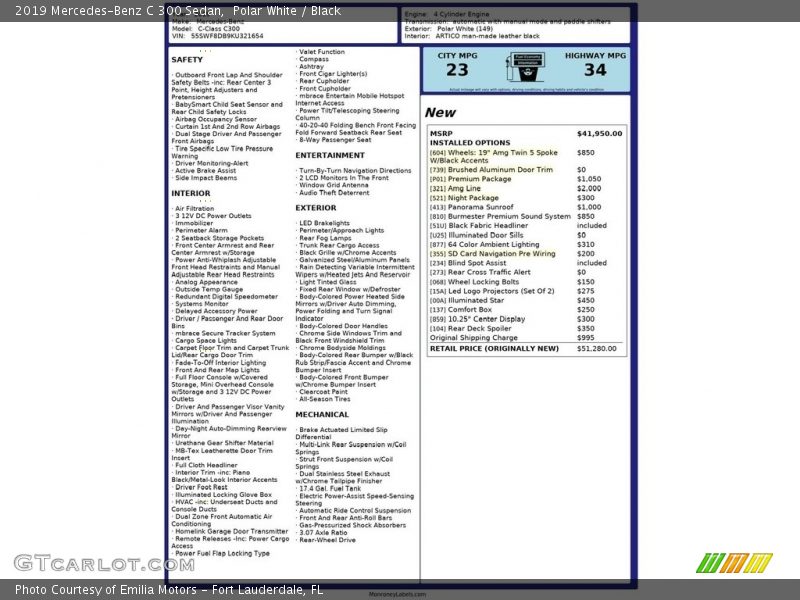Click the 'Night Package' option row
The width and height of the screenshot is (800, 600).
[x=512, y=198]
